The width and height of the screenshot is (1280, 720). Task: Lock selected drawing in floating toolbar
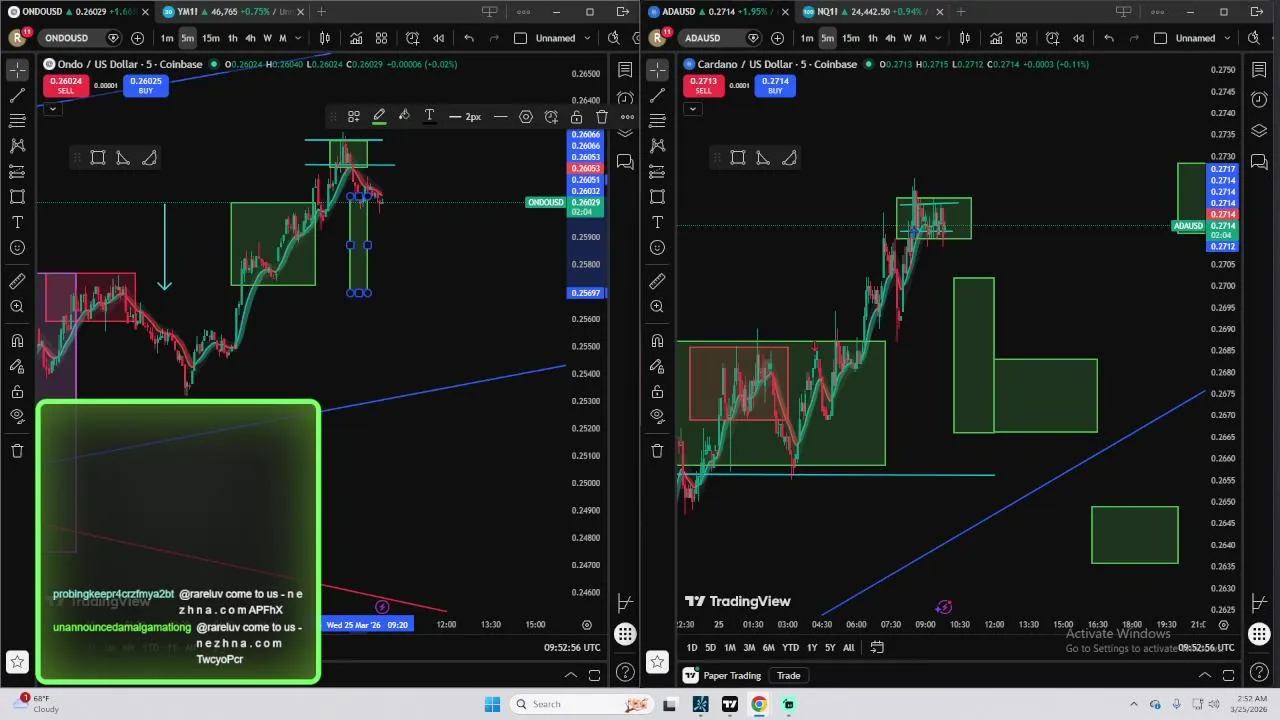pyautogui.click(x=577, y=117)
